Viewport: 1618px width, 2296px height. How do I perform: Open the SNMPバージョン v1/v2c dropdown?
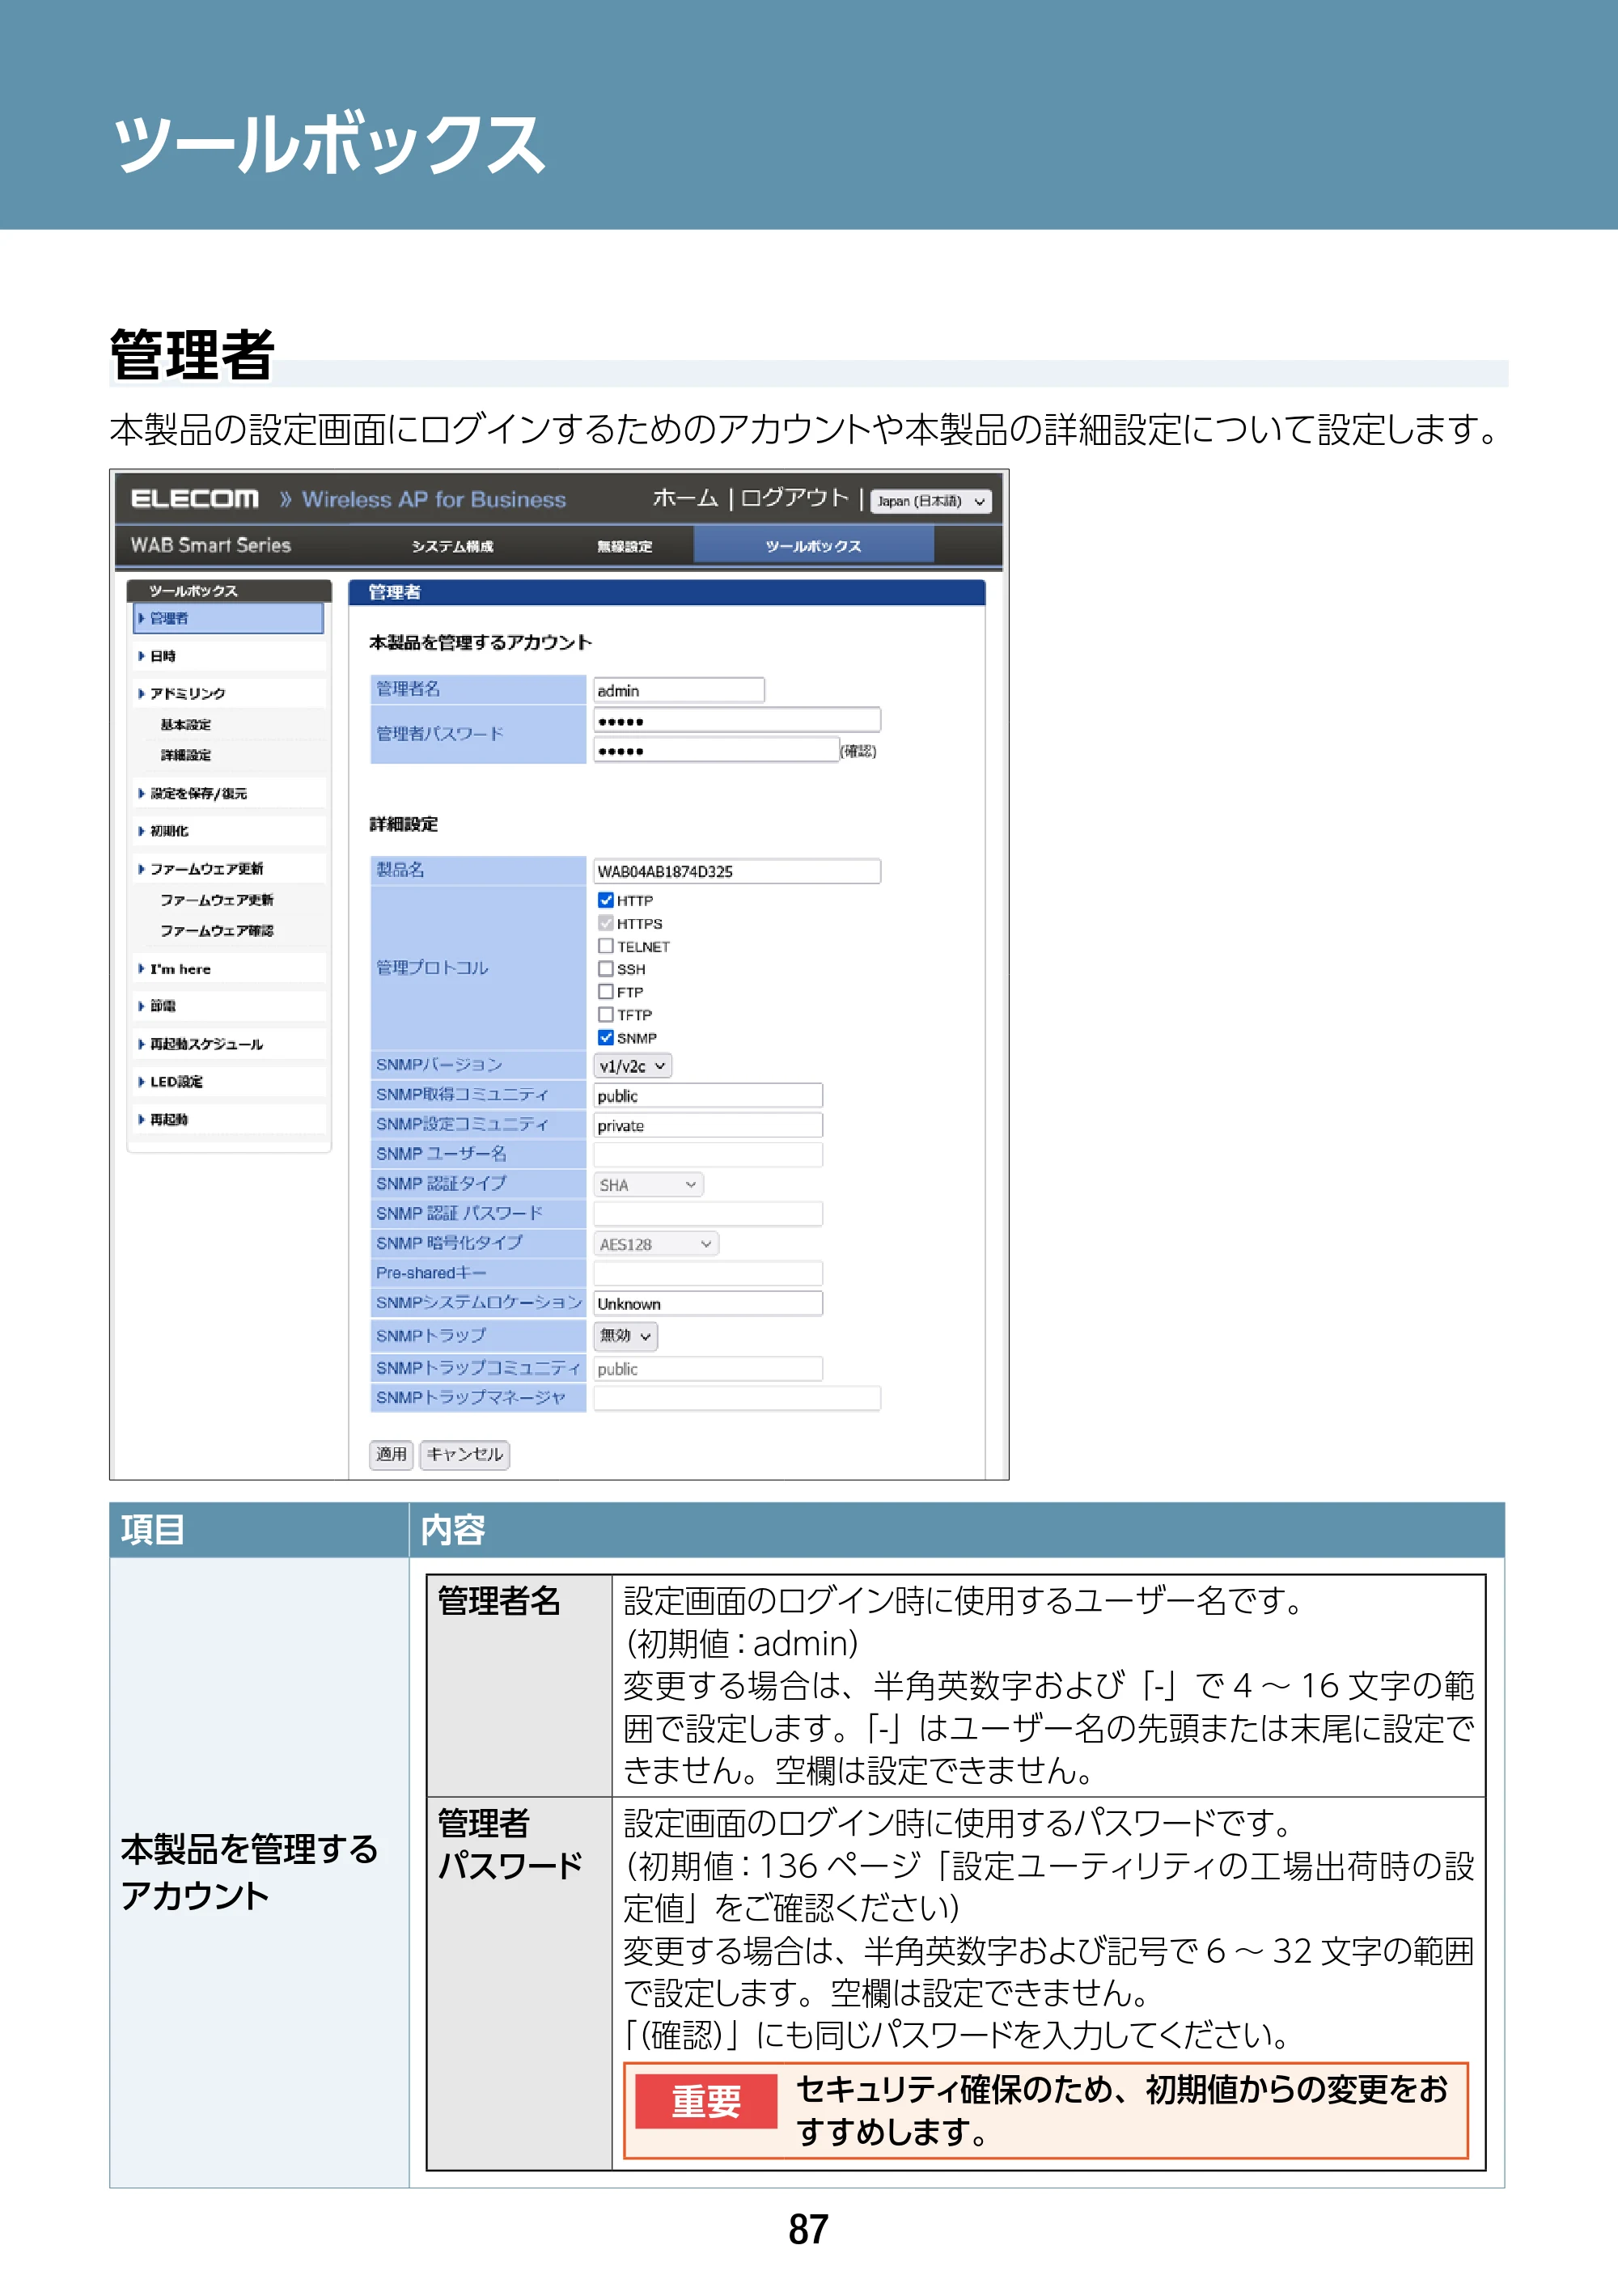pos(632,1066)
